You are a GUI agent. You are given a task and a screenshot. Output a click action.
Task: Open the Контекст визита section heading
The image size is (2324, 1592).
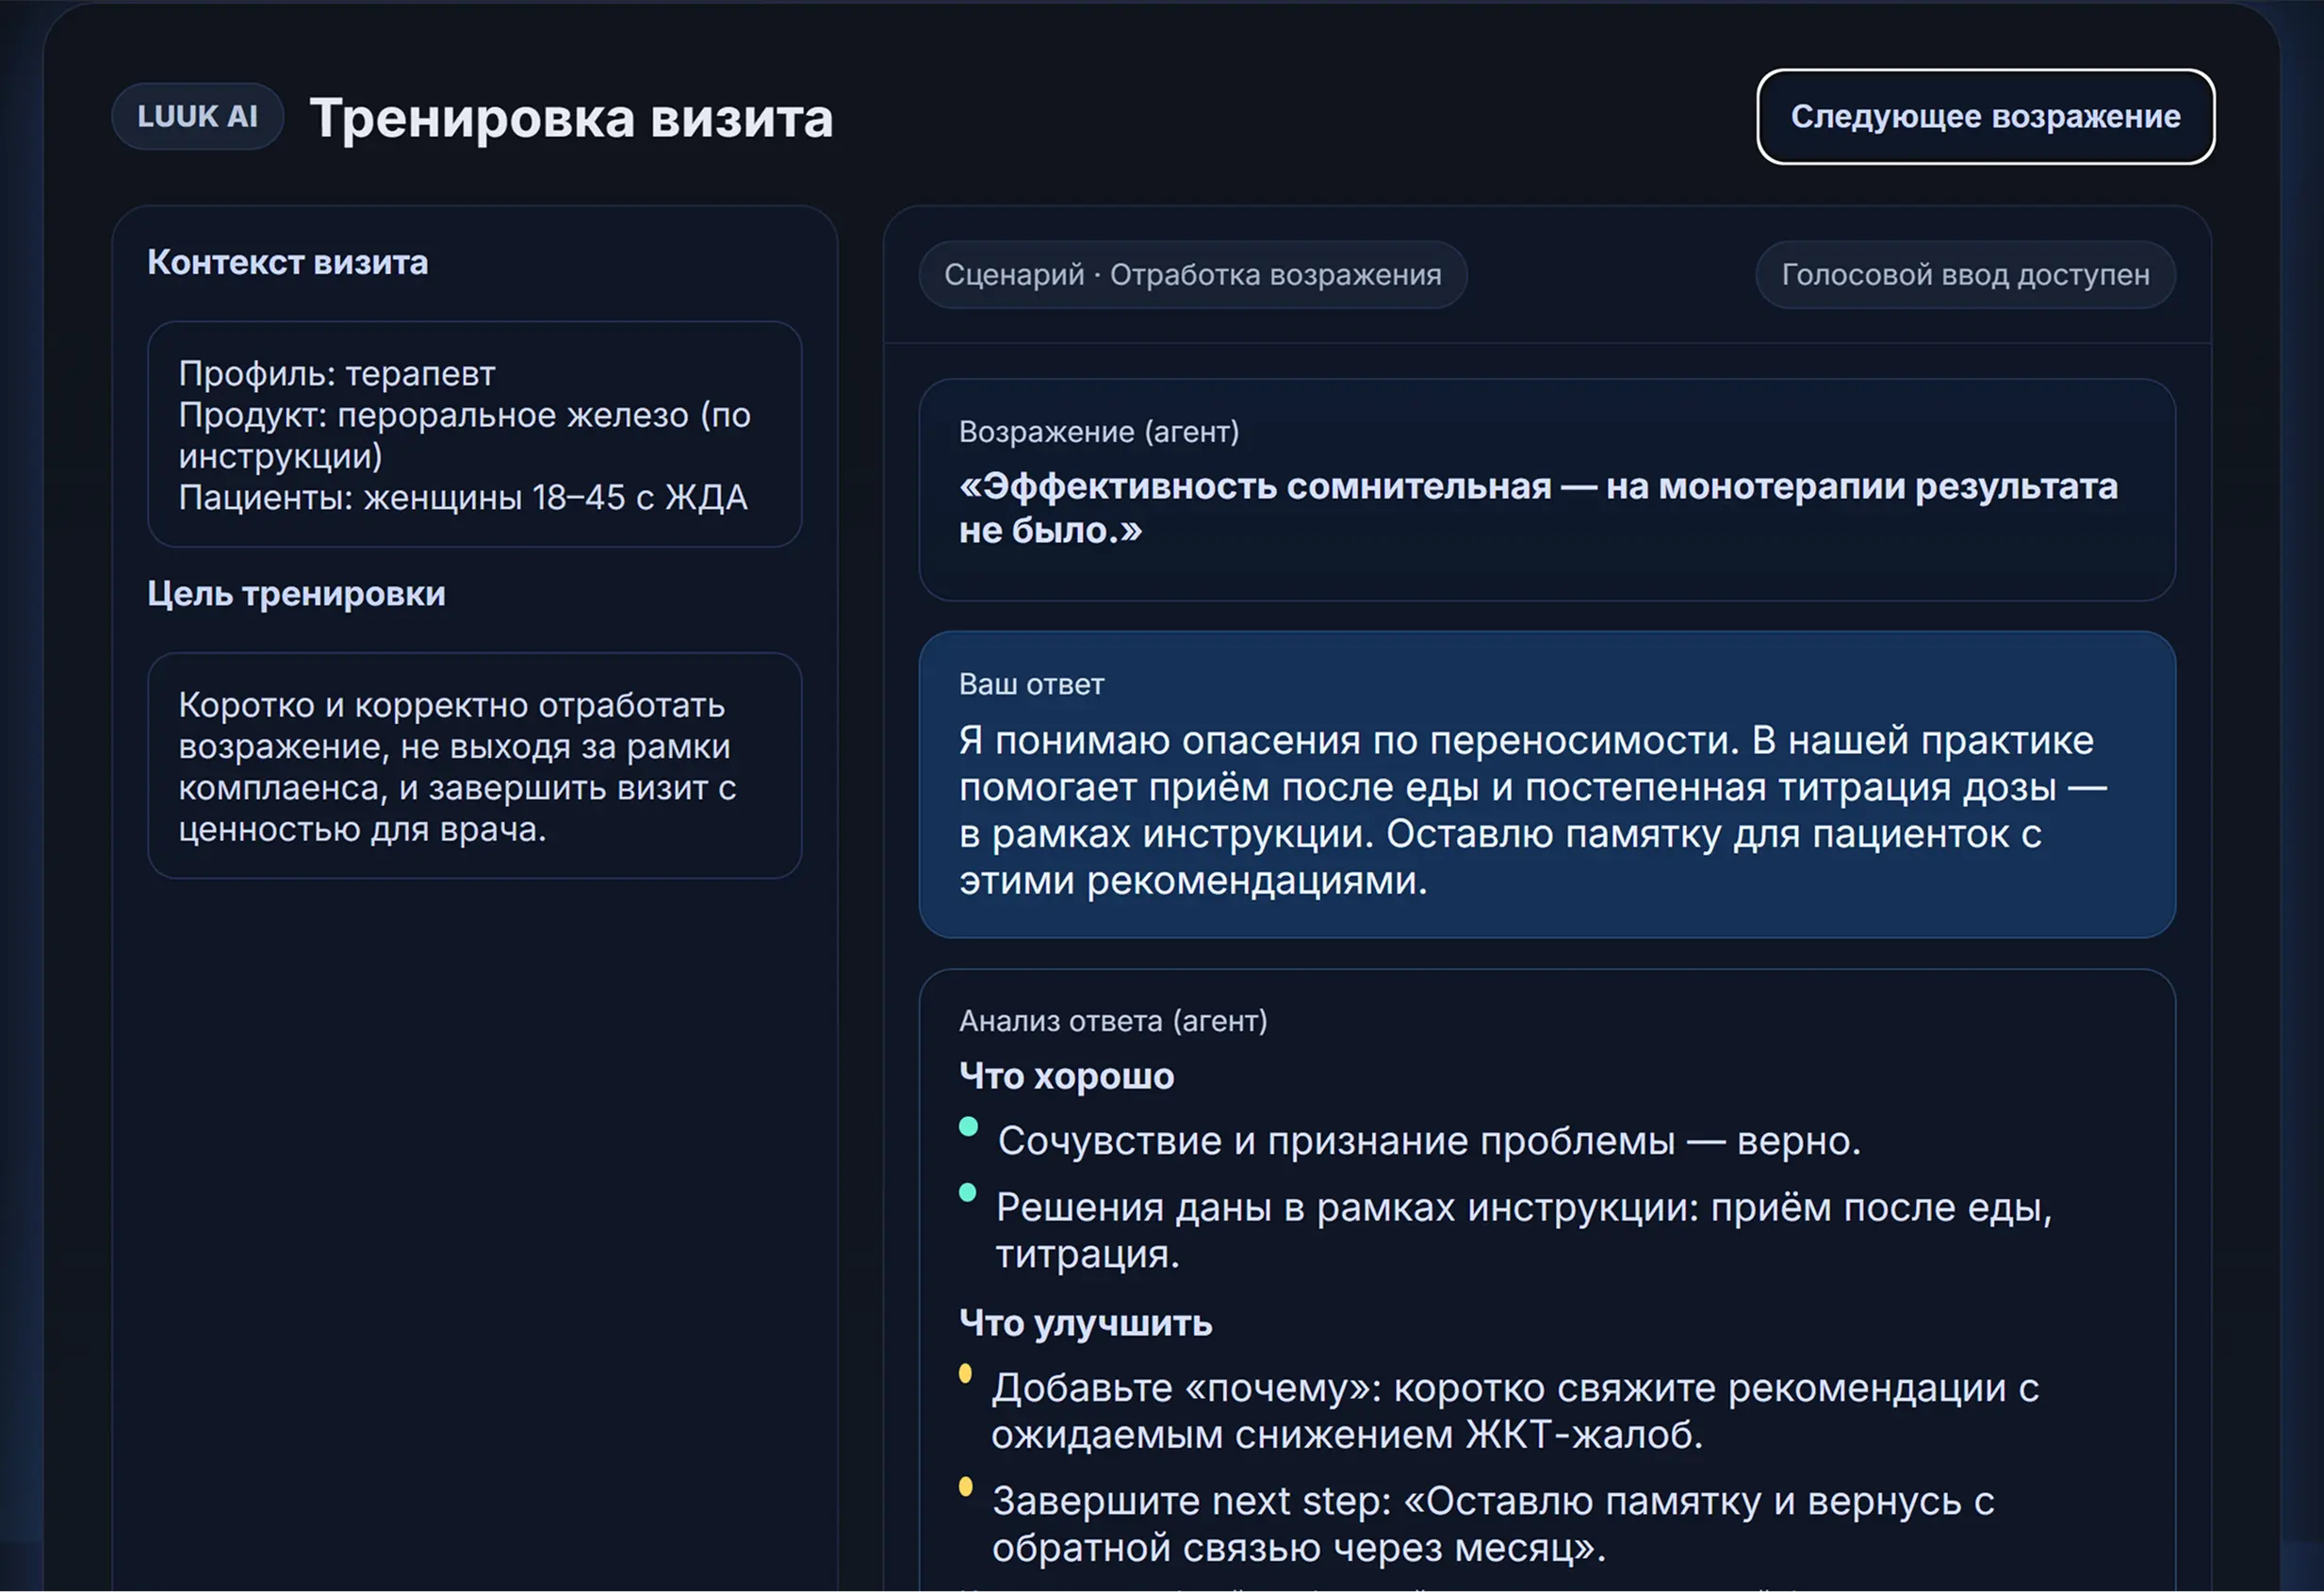pos(288,262)
